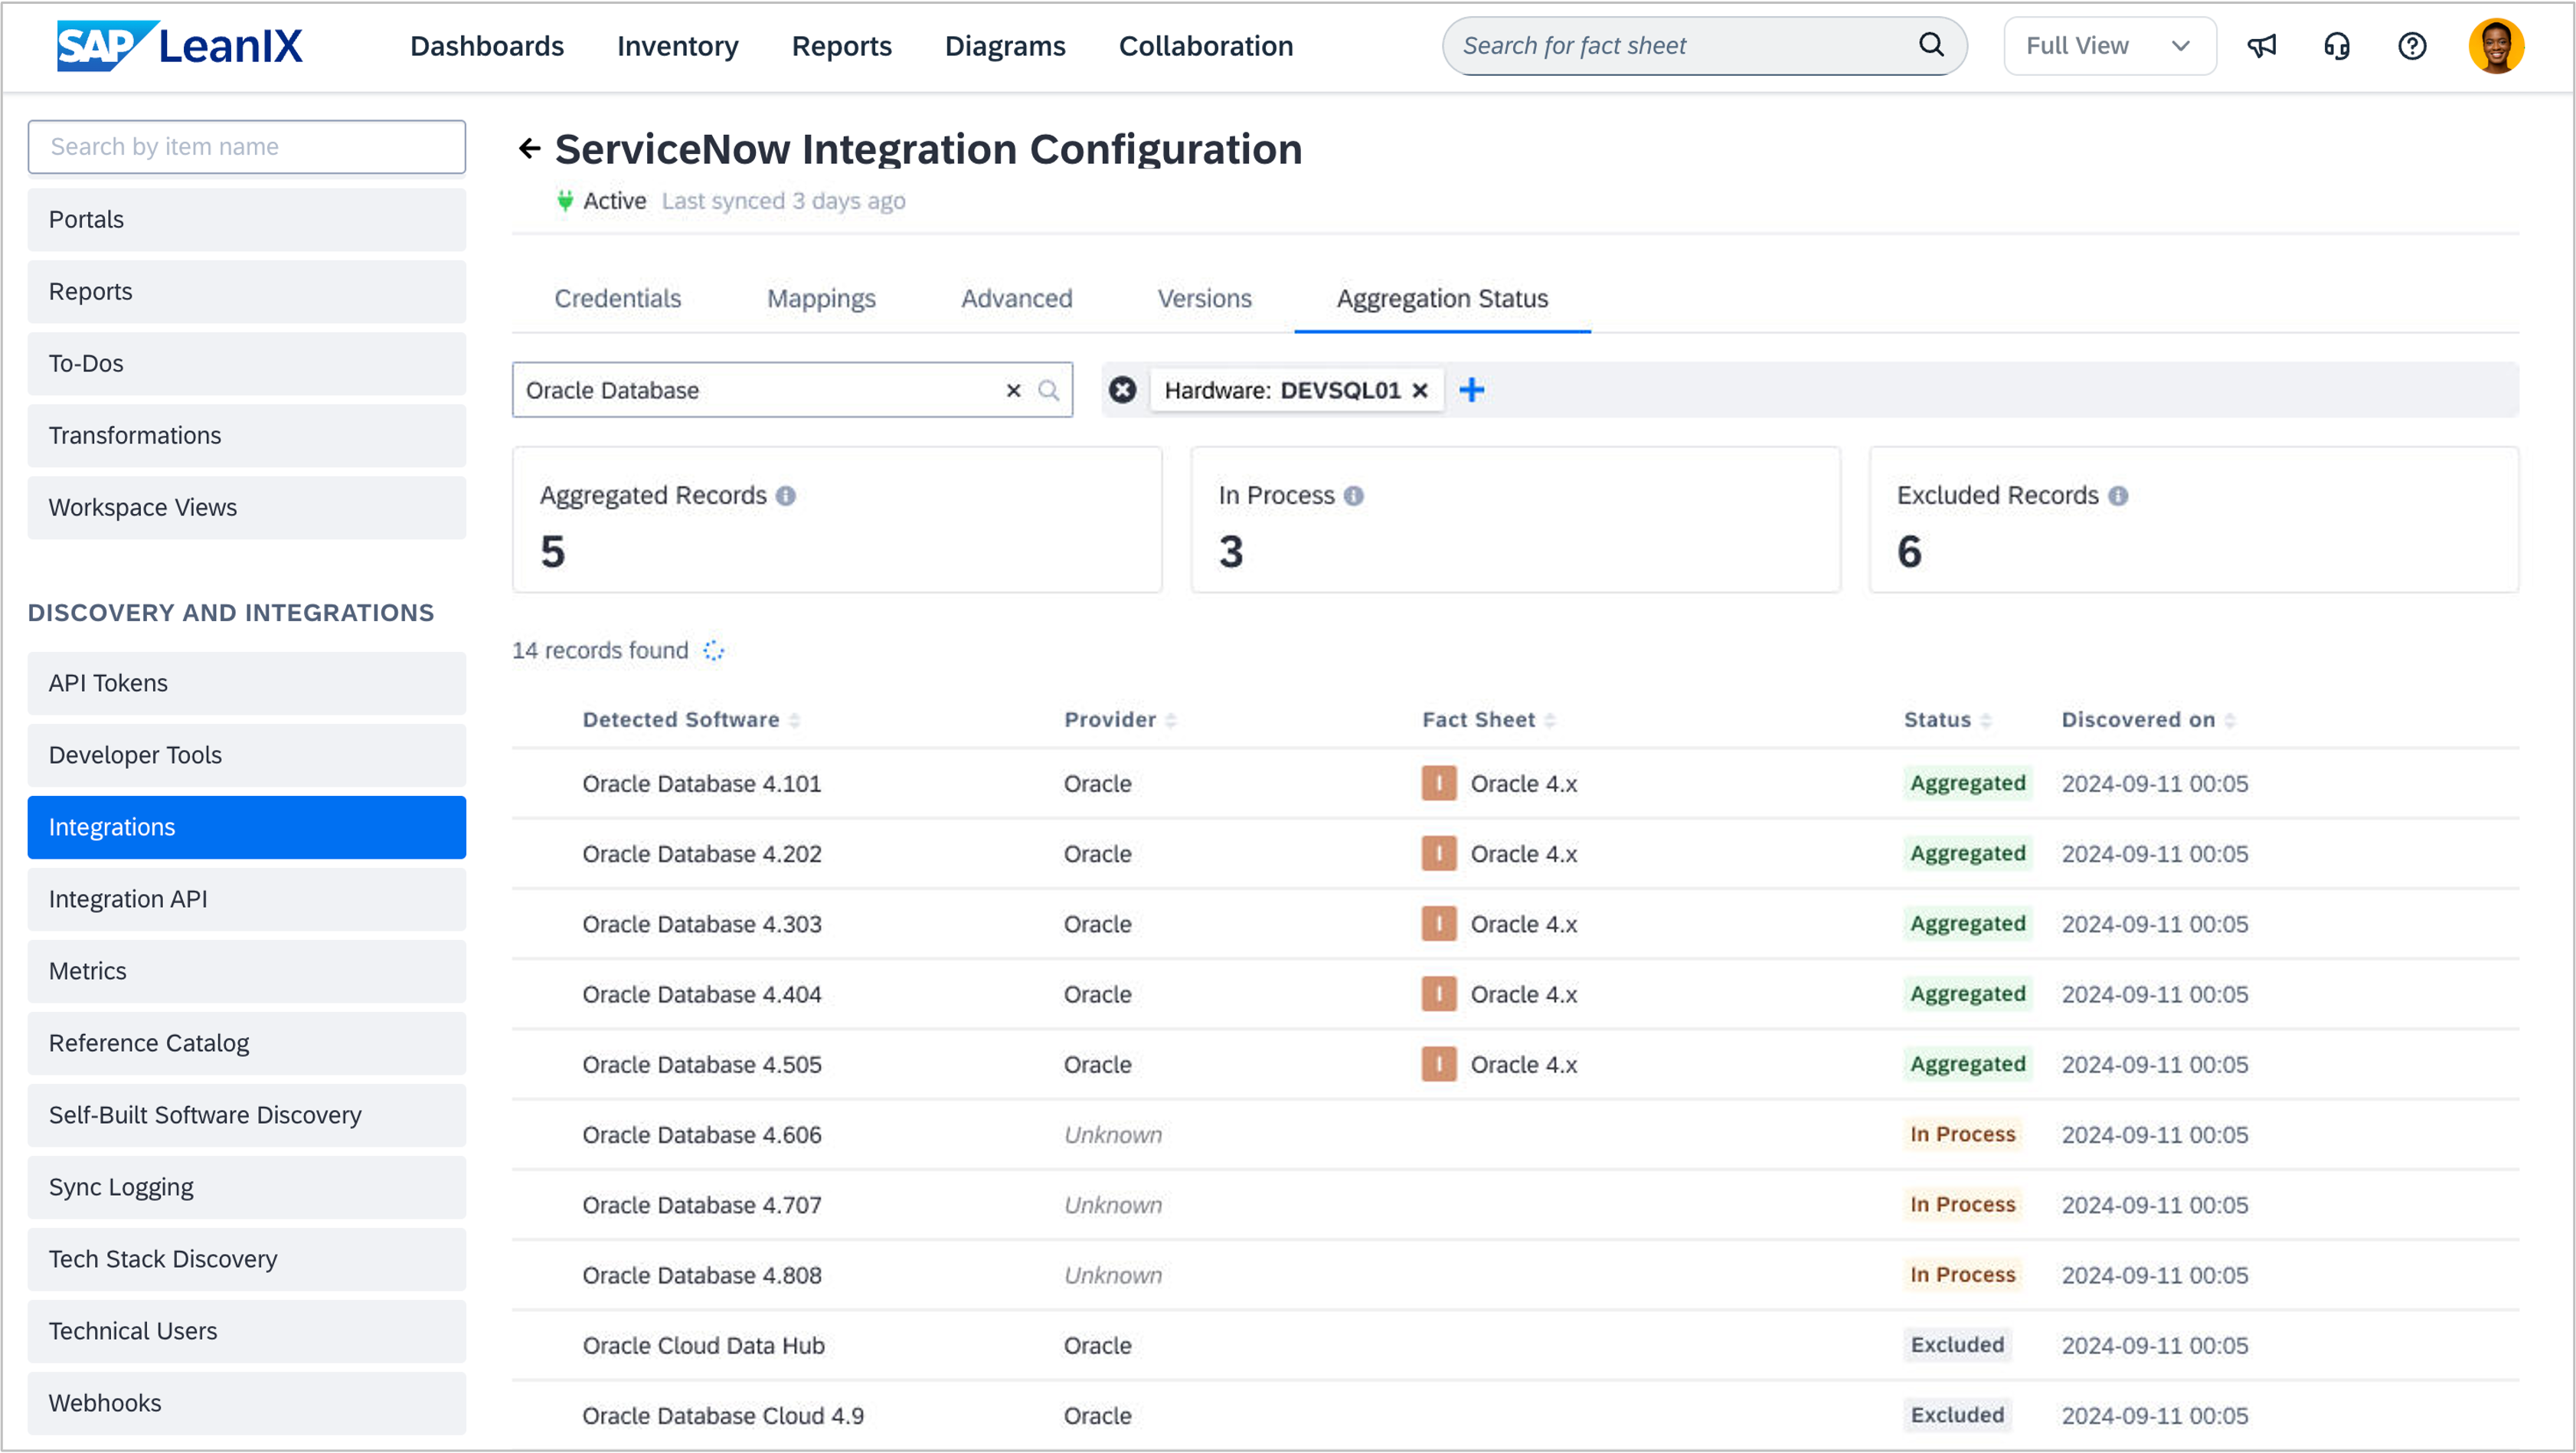Show info for Aggregated Records

[786, 496]
